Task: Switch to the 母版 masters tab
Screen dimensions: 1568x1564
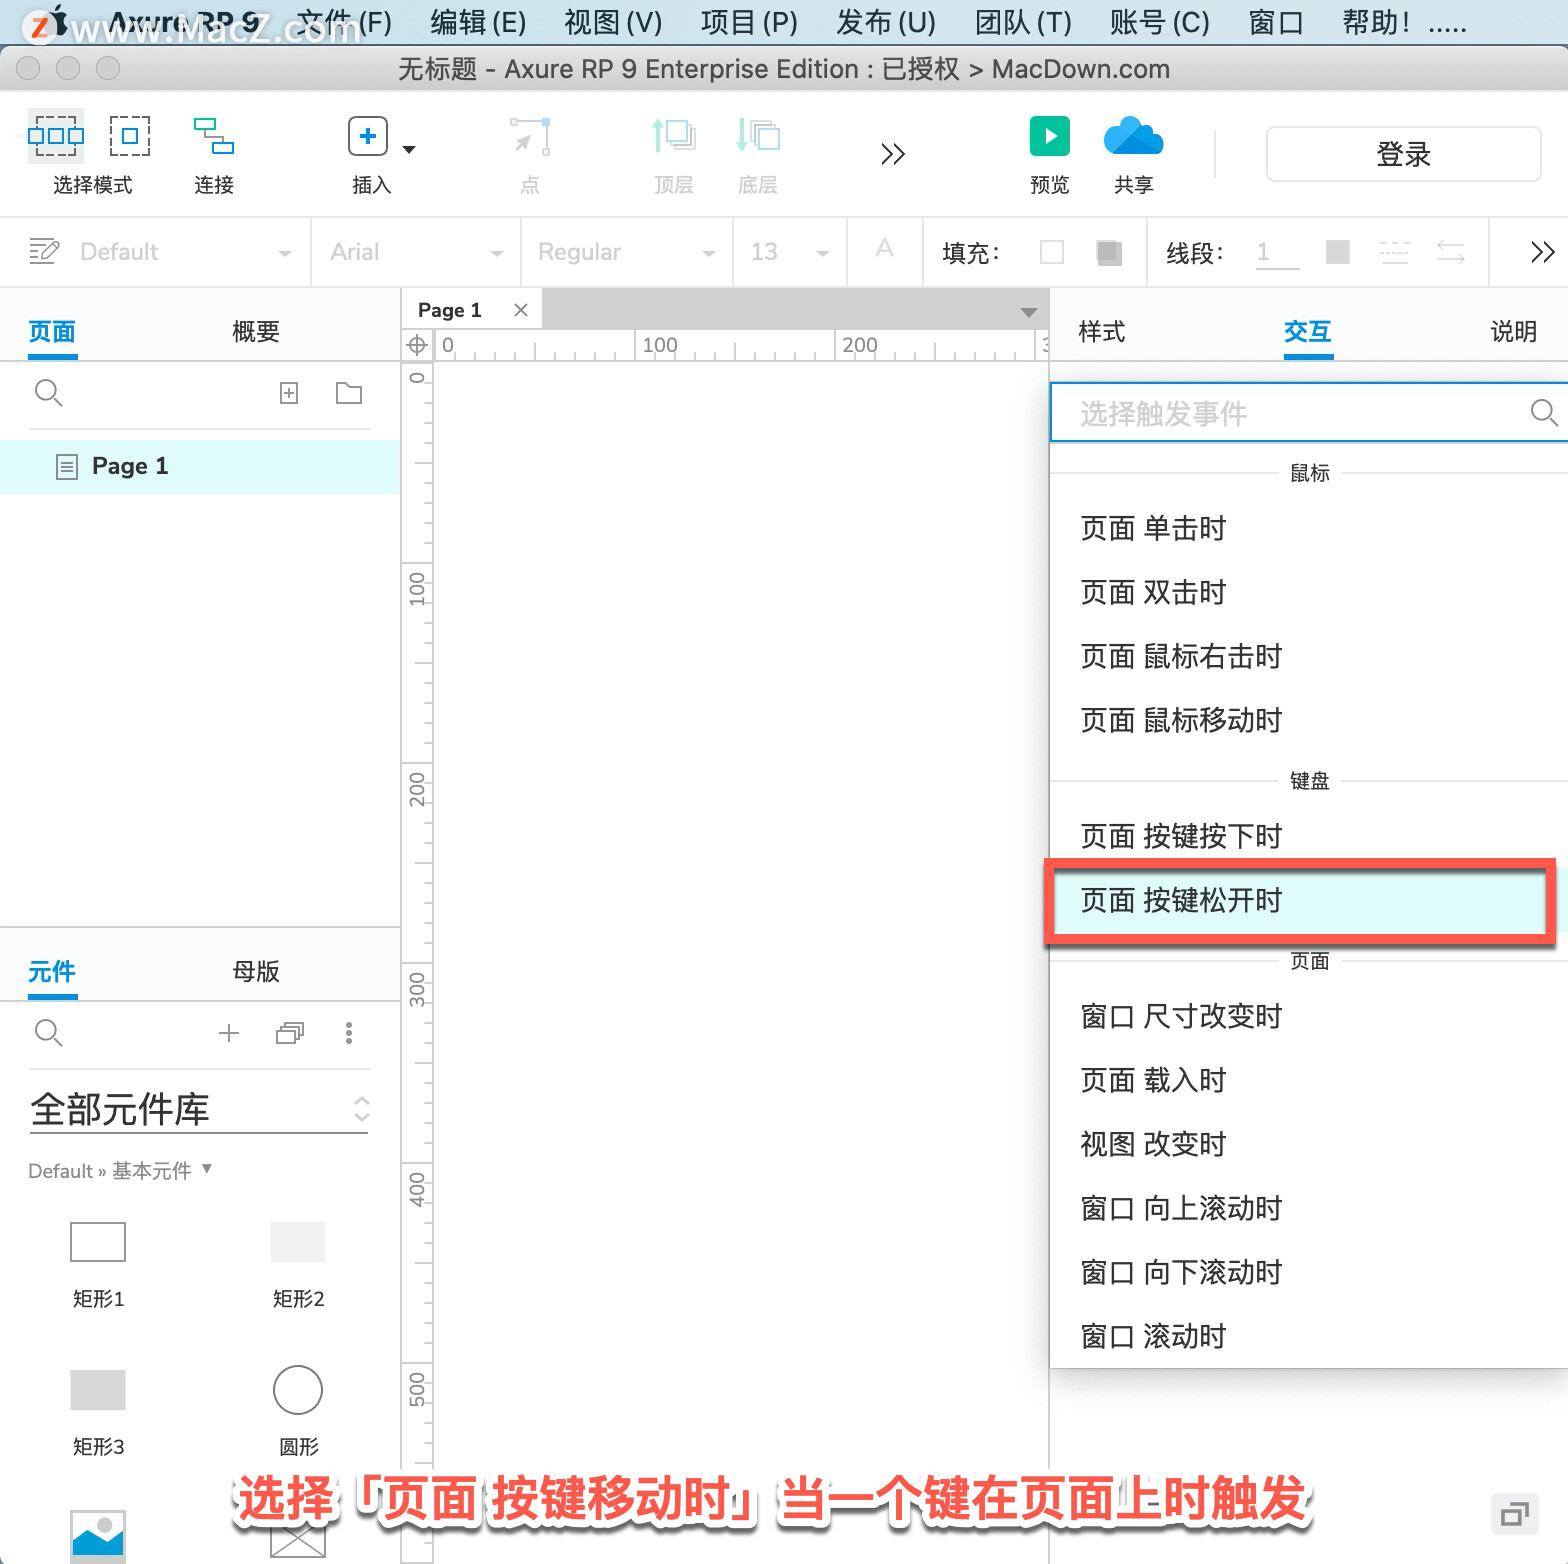Action: click(x=256, y=971)
